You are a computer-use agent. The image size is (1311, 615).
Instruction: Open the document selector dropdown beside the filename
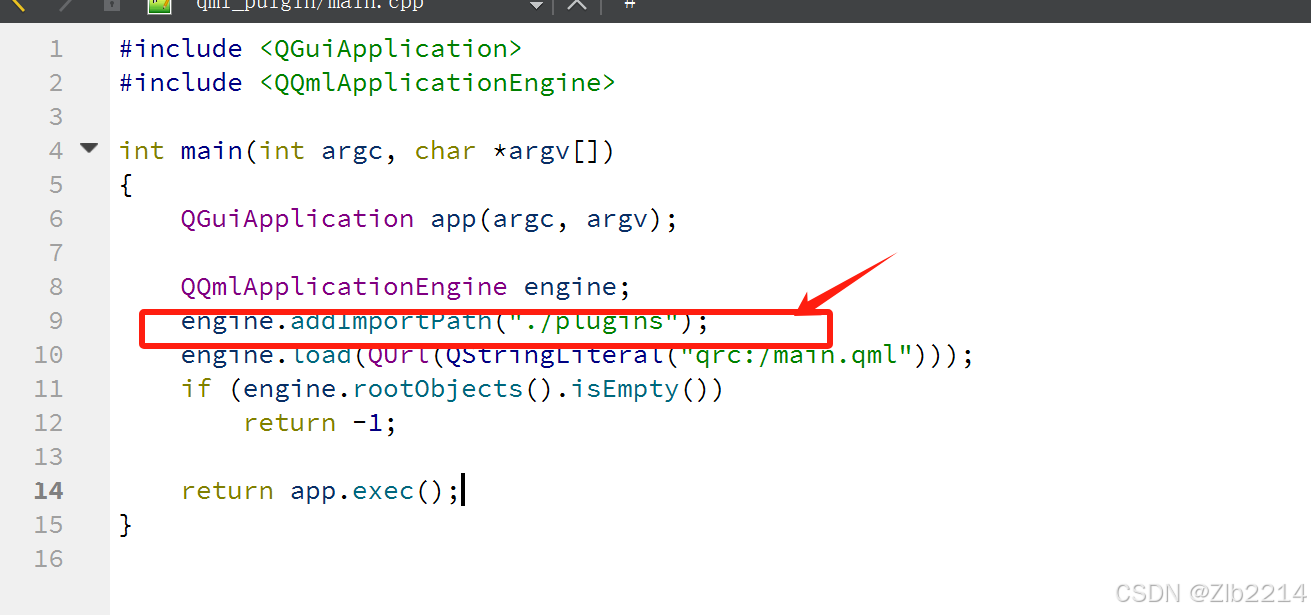(537, 7)
